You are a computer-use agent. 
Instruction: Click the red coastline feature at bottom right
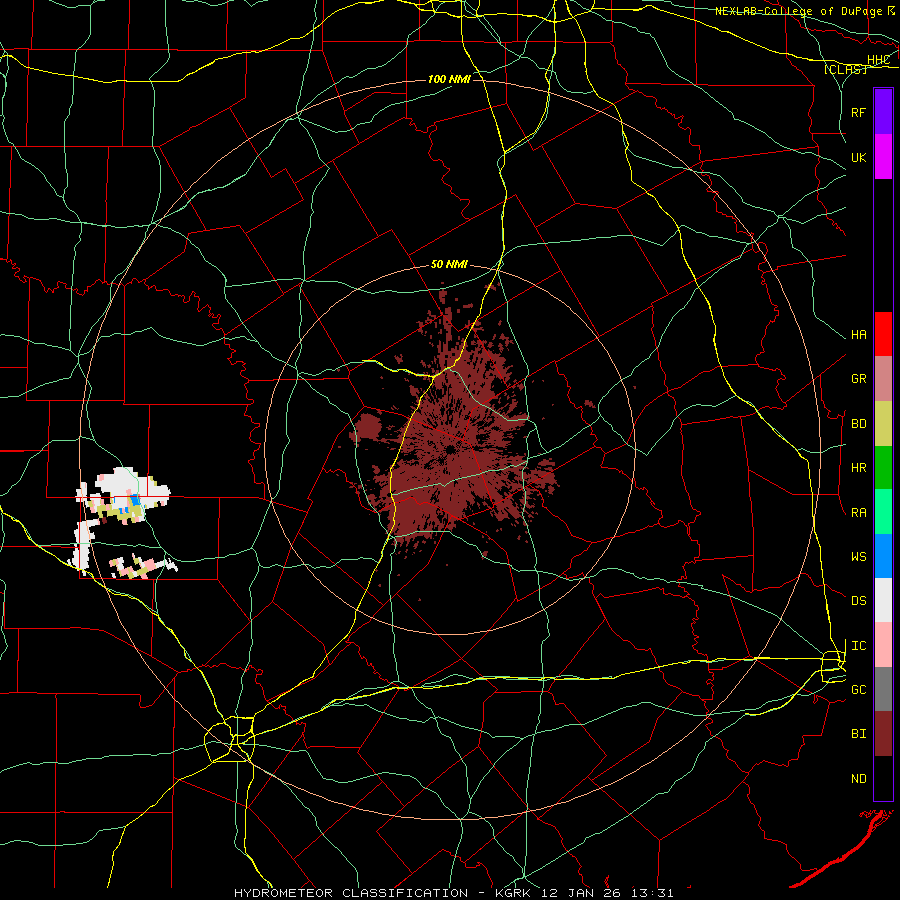pyautogui.click(x=841, y=849)
